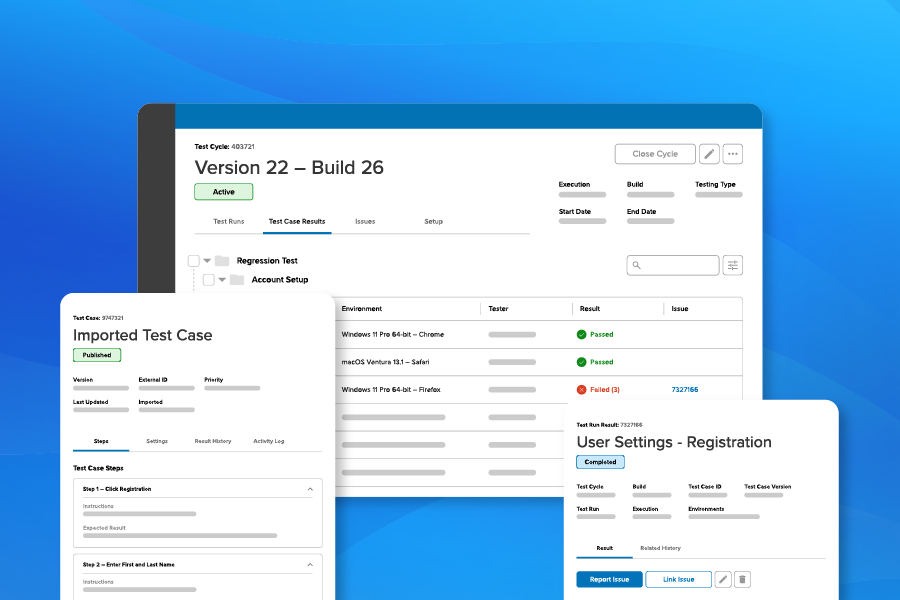The image size is (900, 600).
Task: Collapse the Account Setup folder arrow
Action: [x=222, y=280]
